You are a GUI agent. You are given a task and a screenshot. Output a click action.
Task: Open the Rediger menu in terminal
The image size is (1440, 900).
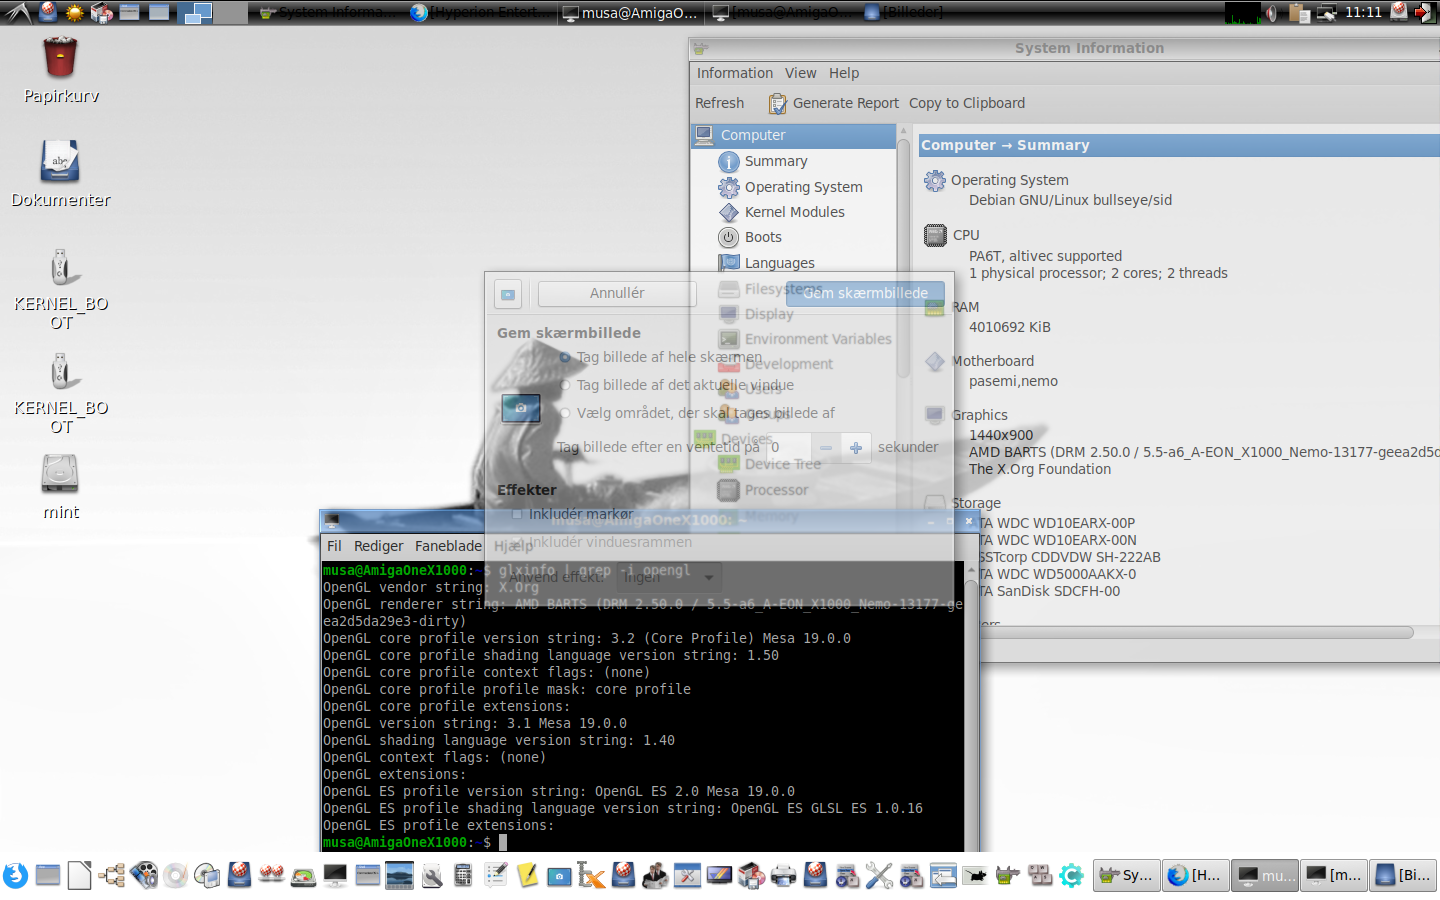pyautogui.click(x=378, y=546)
